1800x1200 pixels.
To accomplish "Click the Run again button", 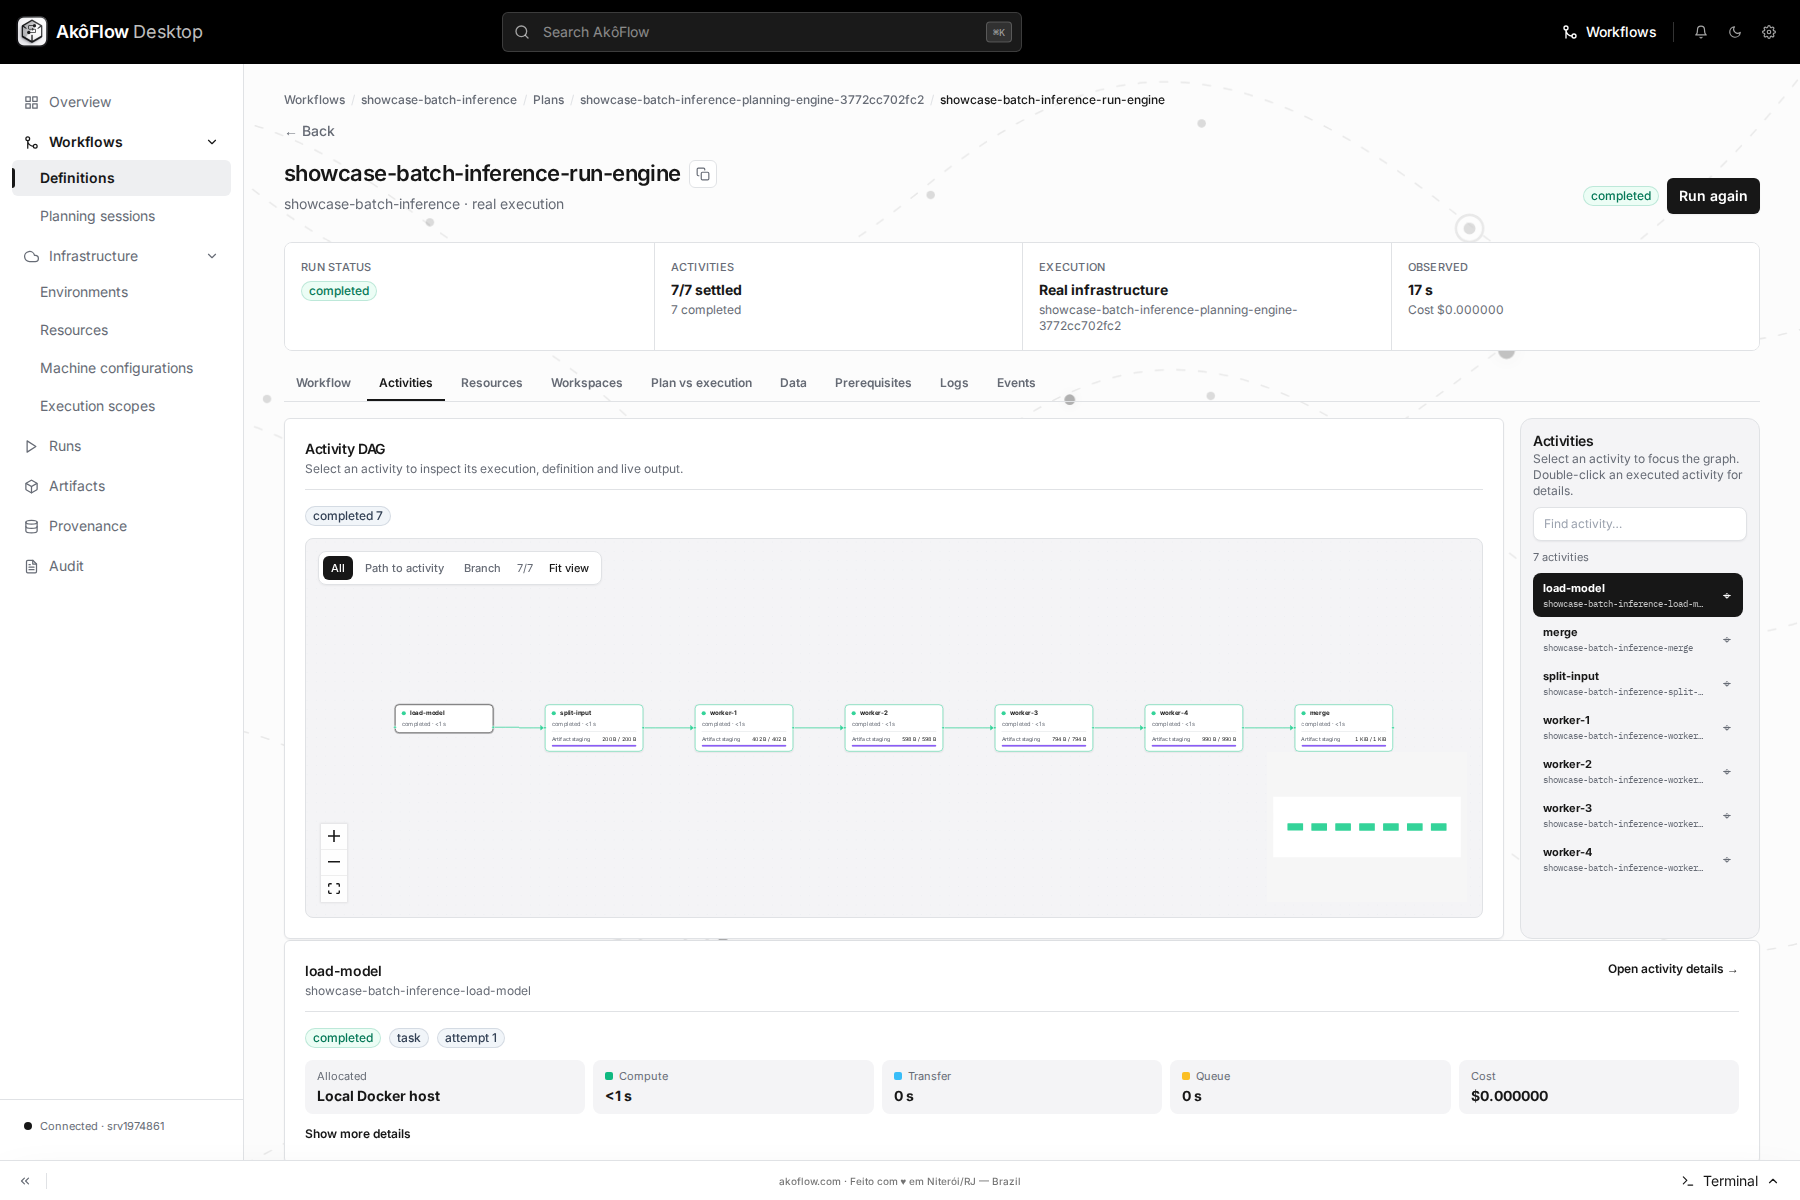I will 1713,196.
